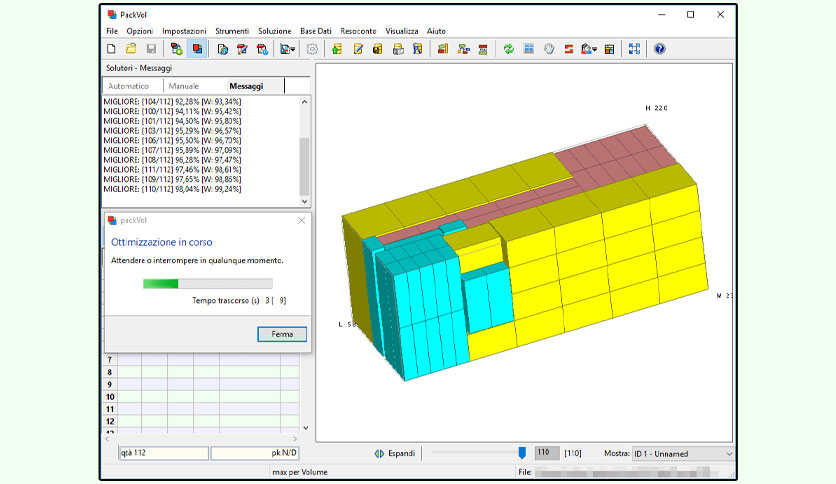Click the blue grid window icon

528,49
